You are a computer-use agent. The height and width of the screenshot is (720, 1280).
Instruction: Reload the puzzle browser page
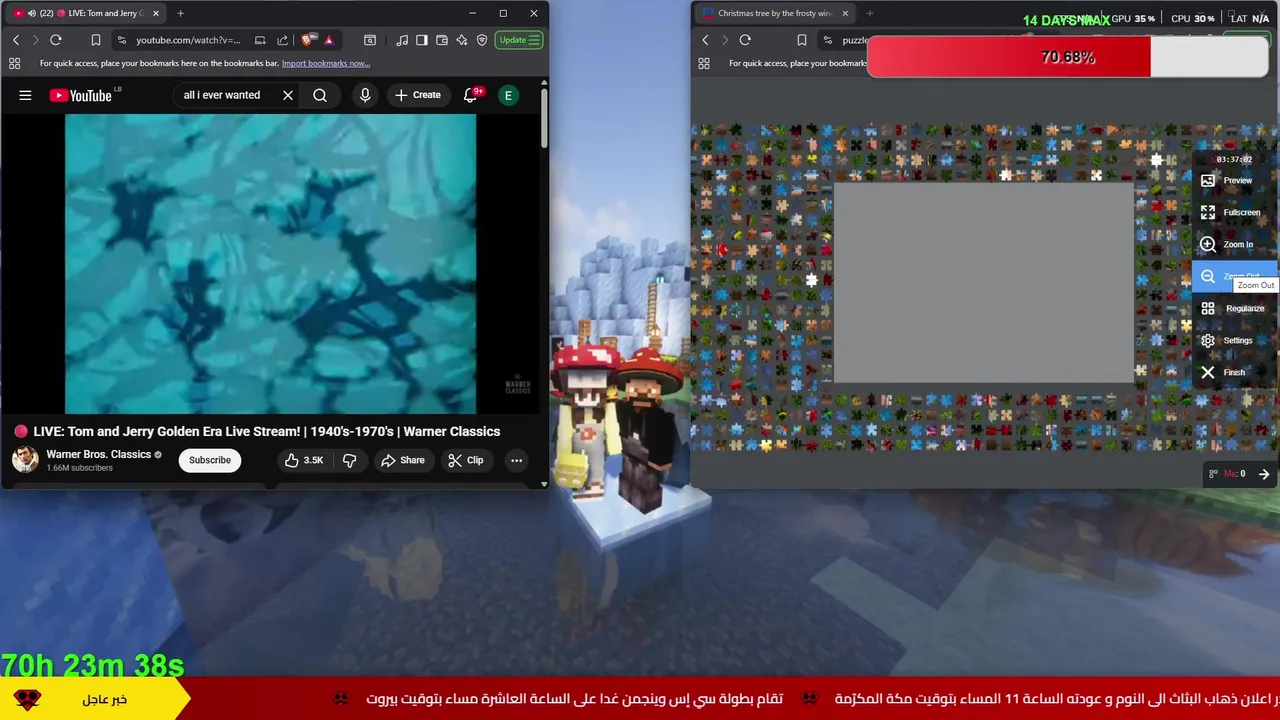(x=745, y=40)
